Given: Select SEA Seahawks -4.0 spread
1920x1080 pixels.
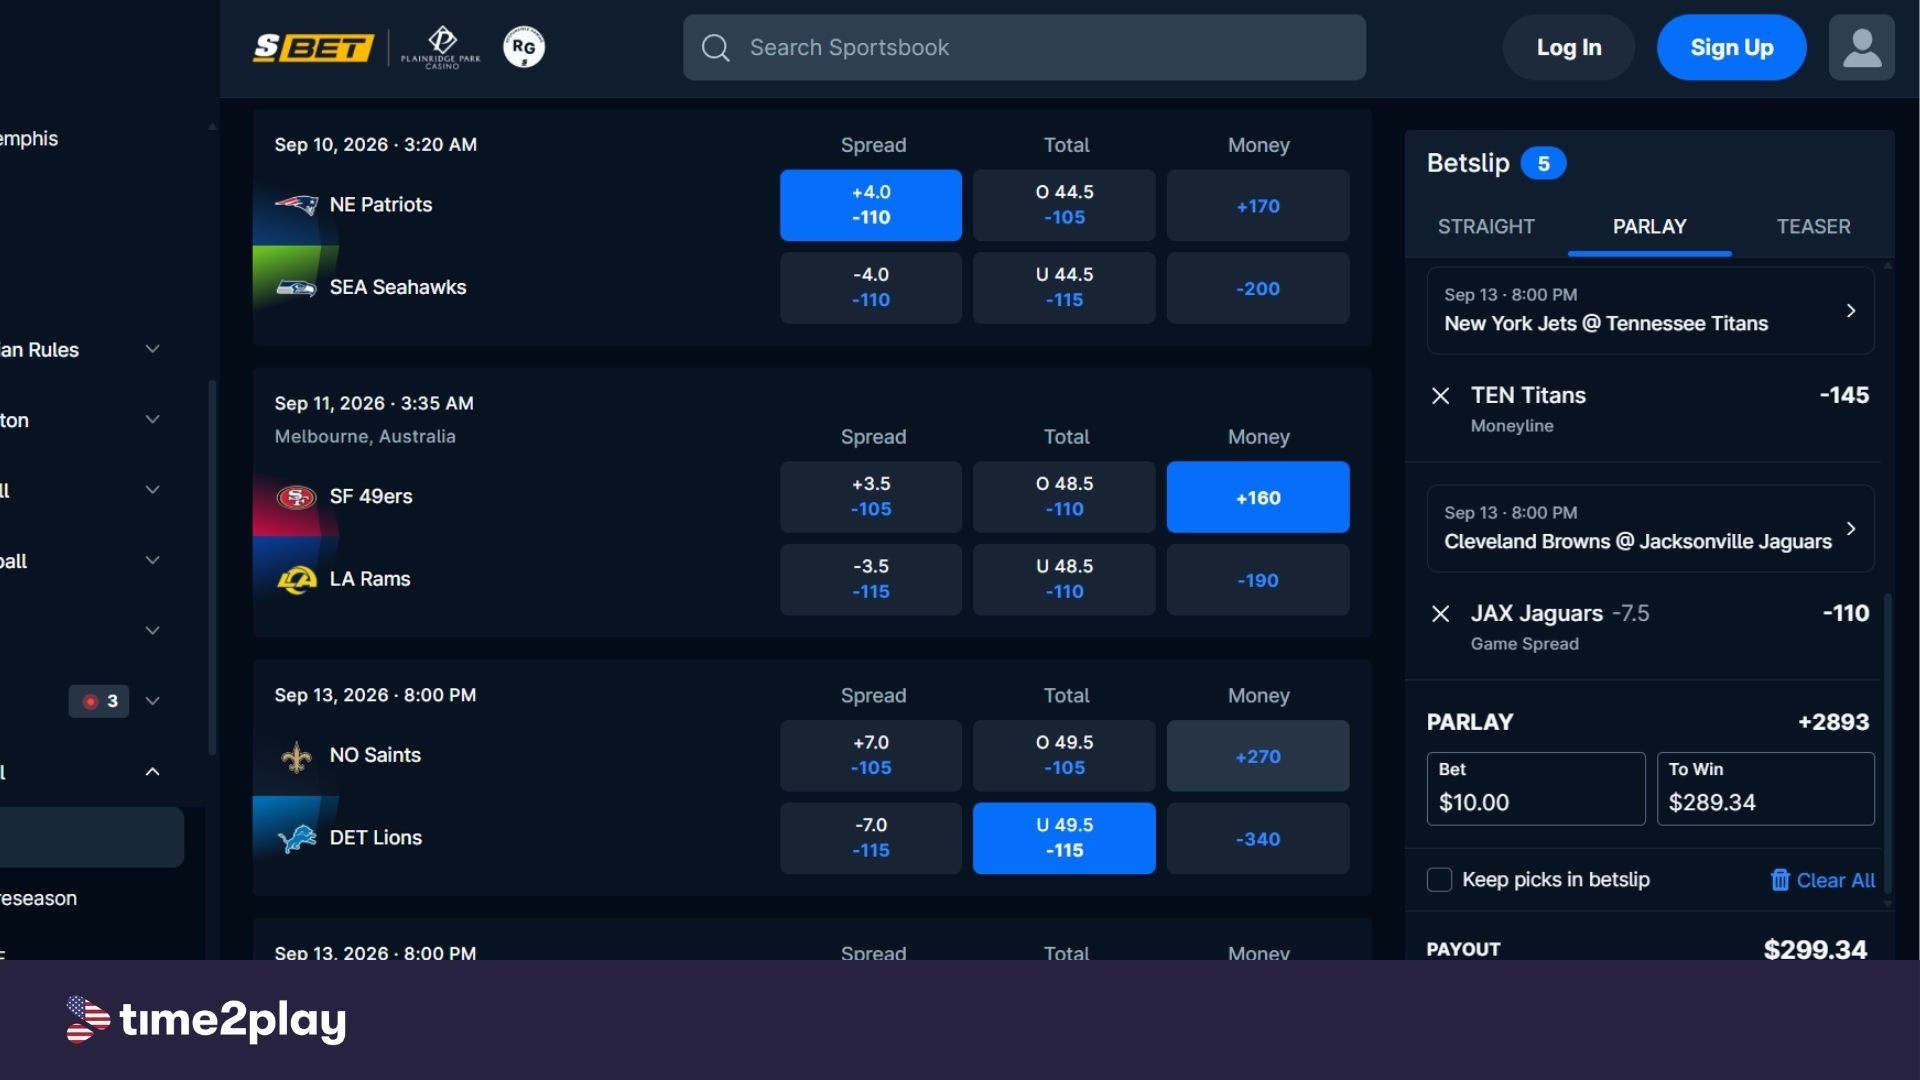Looking at the screenshot, I should point(870,288).
